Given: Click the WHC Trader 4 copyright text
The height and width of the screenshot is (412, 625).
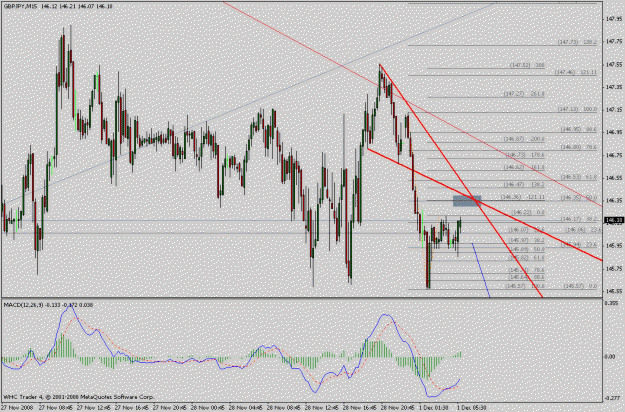Looking at the screenshot, I should pos(79,397).
